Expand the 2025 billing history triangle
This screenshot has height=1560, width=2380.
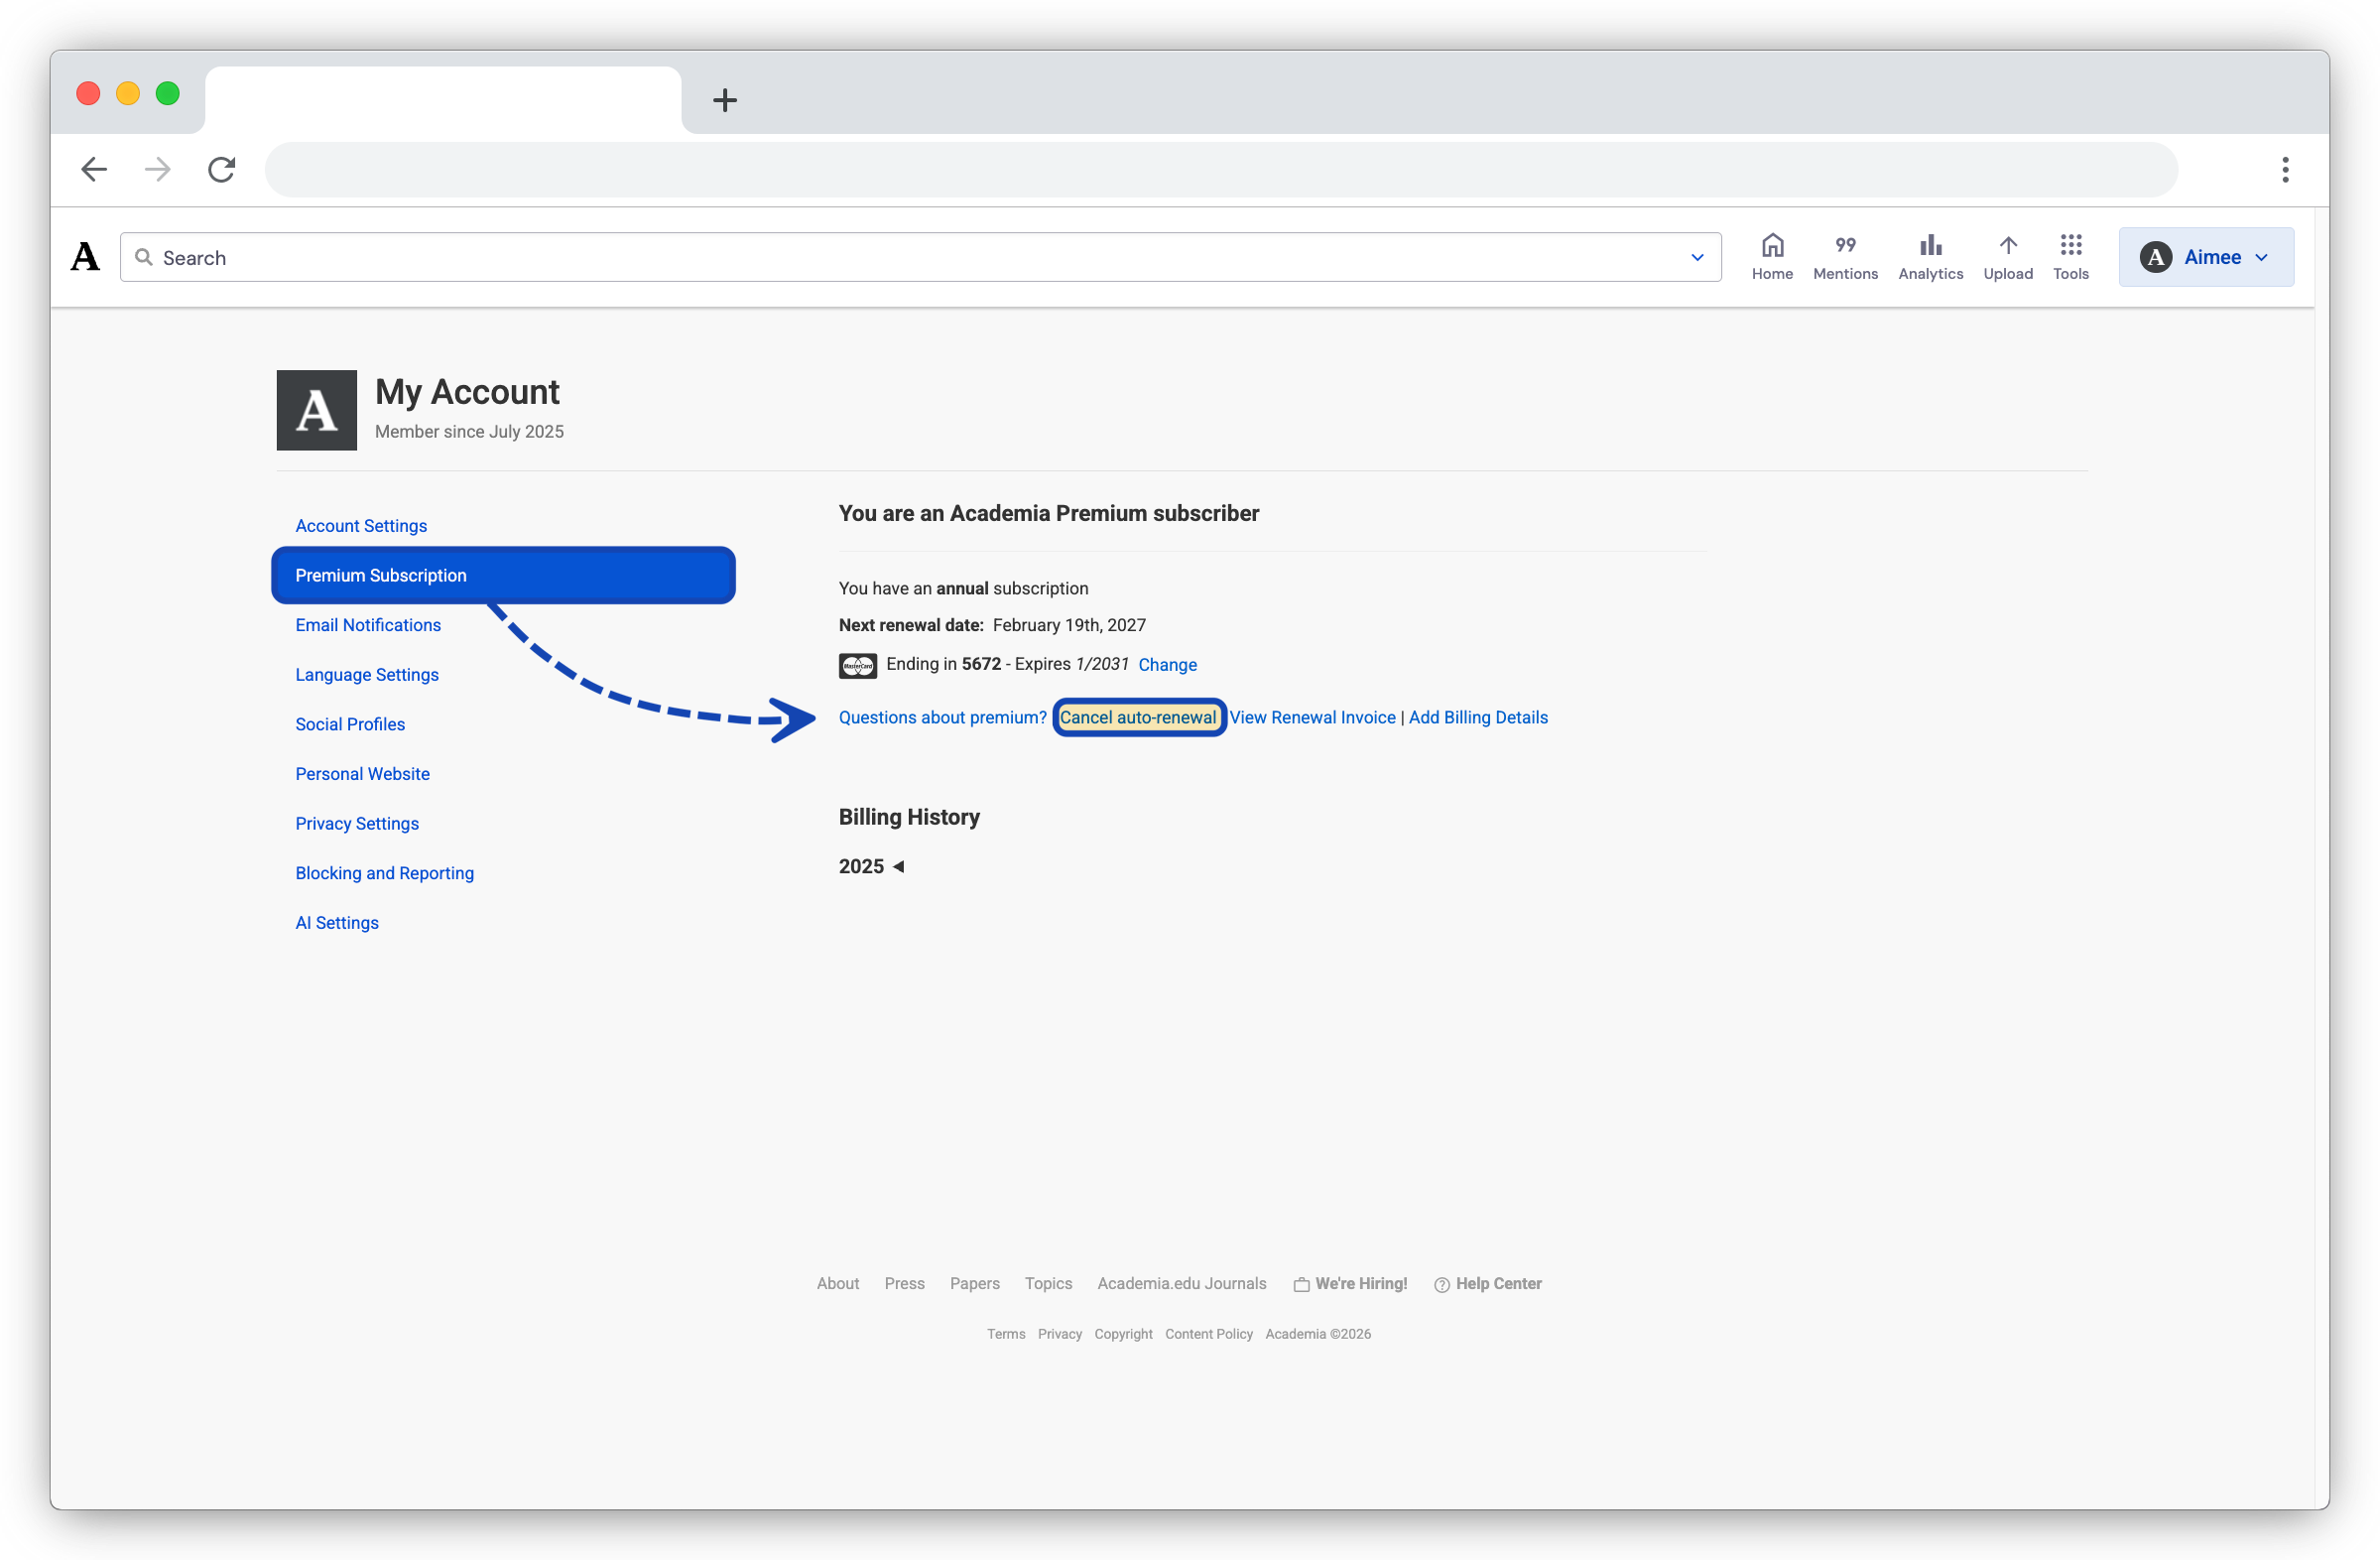point(898,867)
